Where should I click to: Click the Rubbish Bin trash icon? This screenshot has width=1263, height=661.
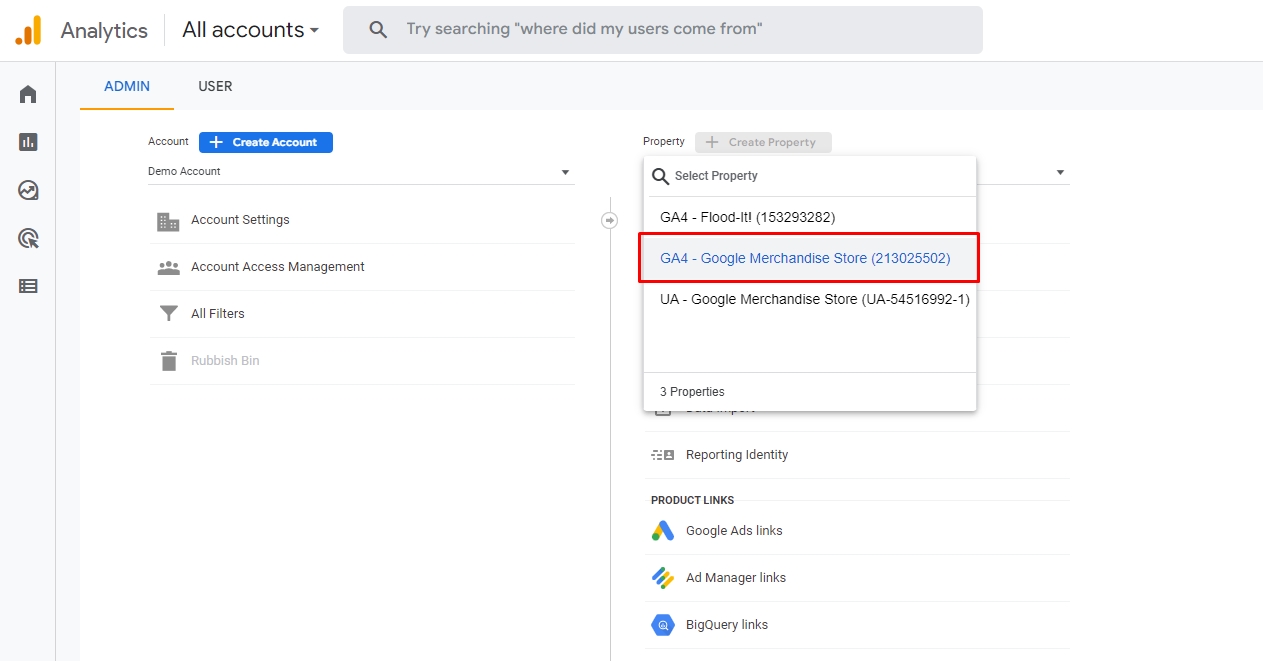168,361
